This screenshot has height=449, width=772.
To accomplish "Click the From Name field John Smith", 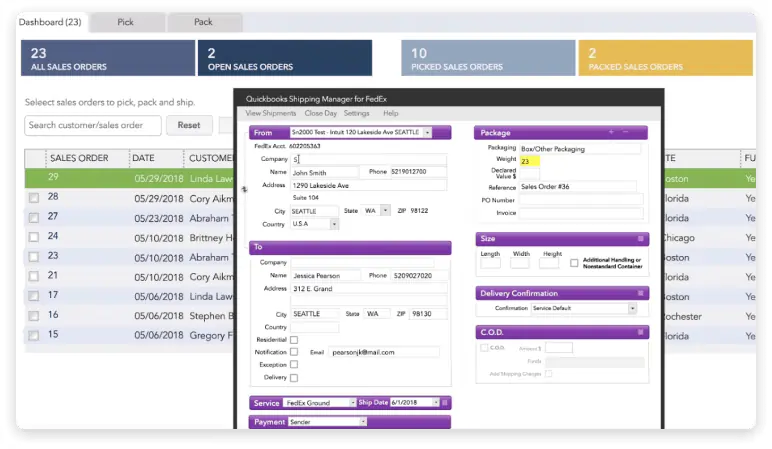I will [324, 172].
